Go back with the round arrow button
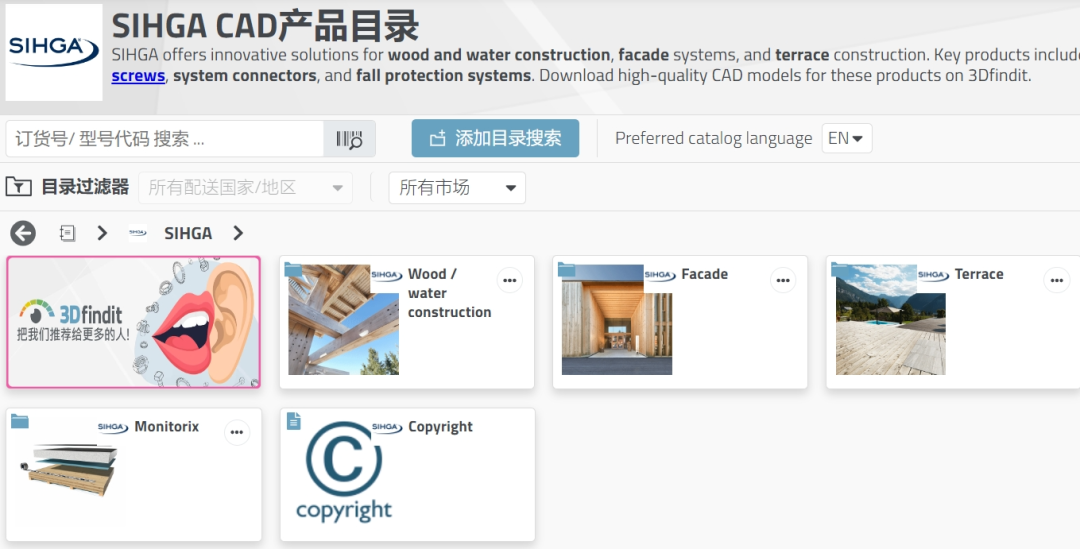This screenshot has height=549, width=1080. pyautogui.click(x=23, y=233)
